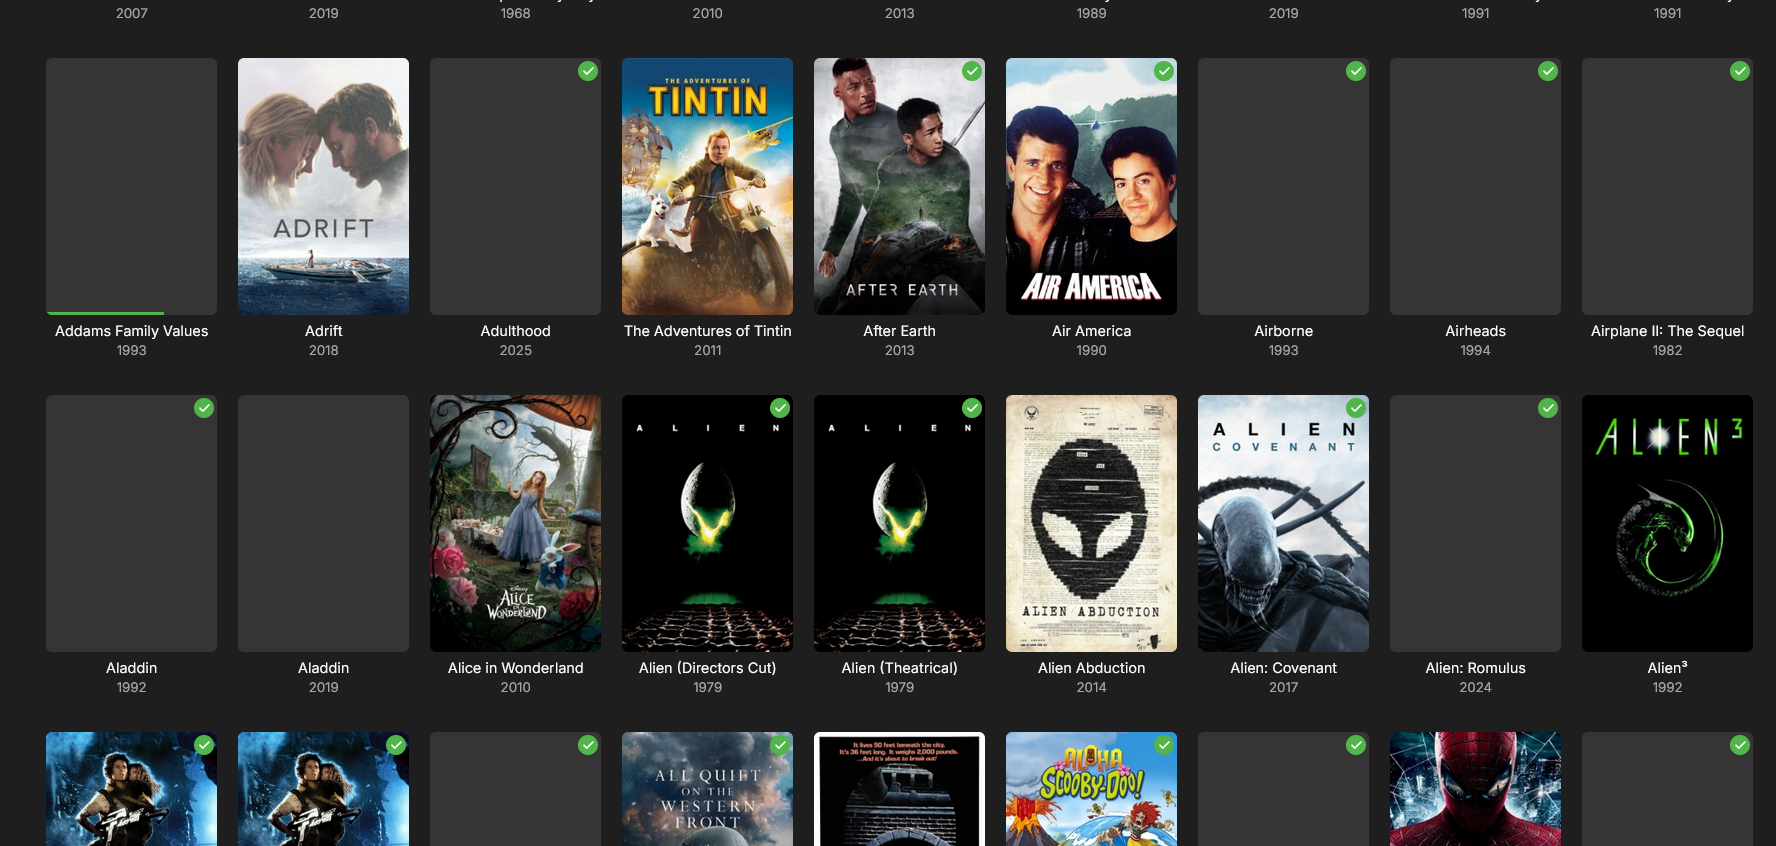Click the checkmark on Alien: Covenant poster
Screen dimensions: 1776x846
1356,408
